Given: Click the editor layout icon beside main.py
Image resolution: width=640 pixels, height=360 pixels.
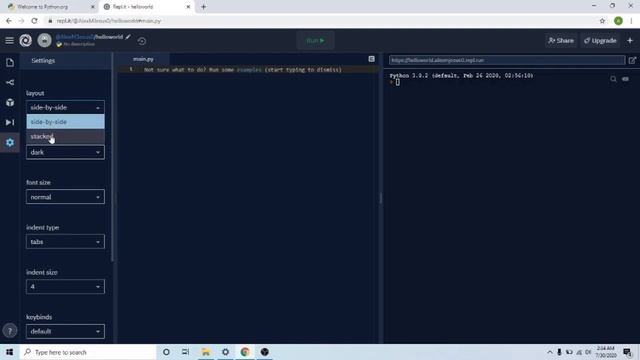Looking at the screenshot, I should [x=371, y=59].
